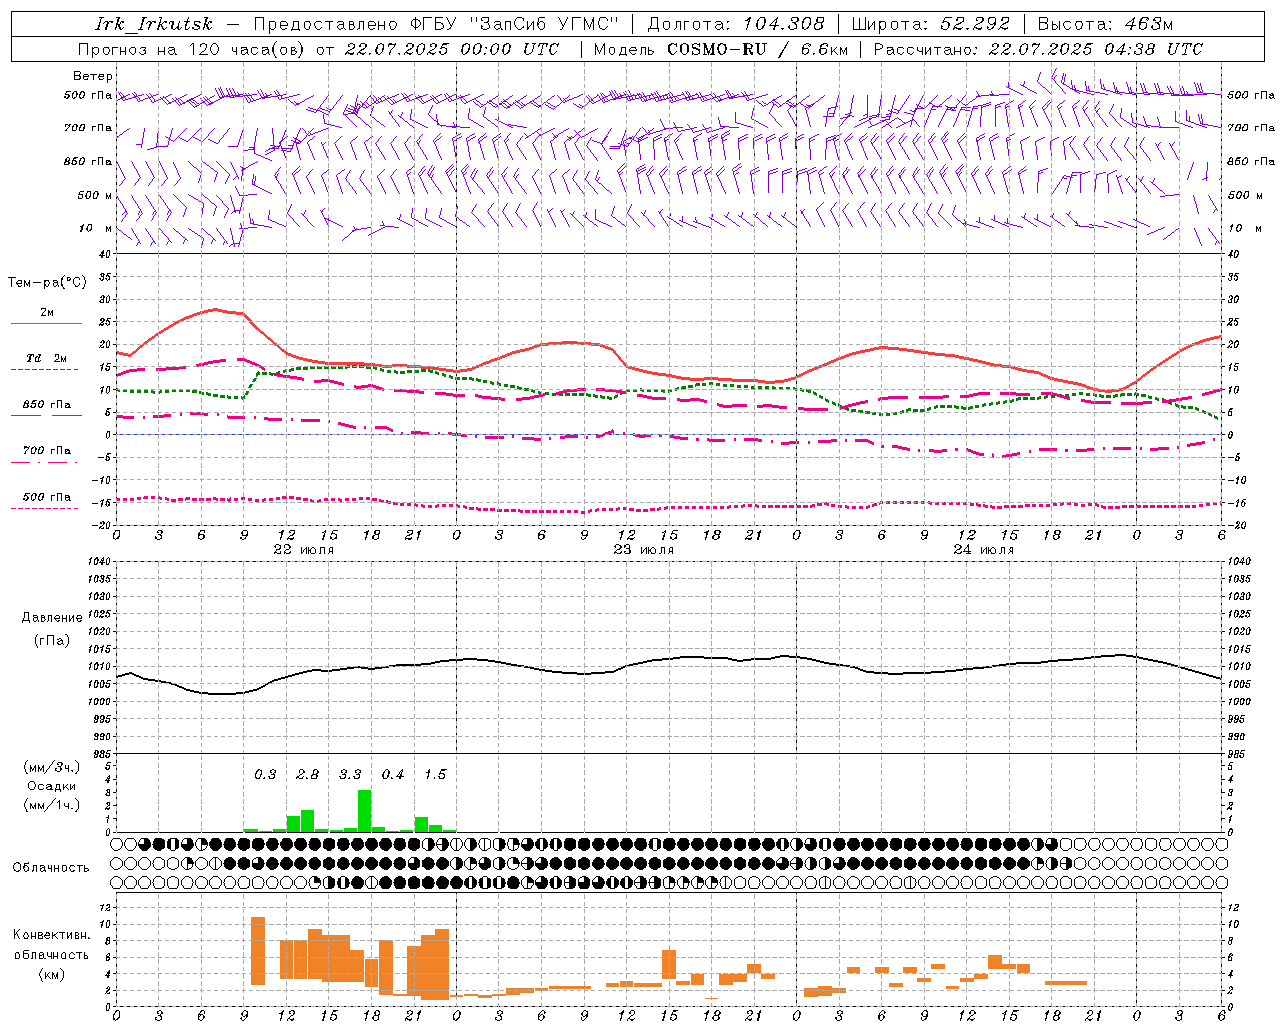Click the Td 2м legend entry
Viewport: 1280px width, 1024px height.
coord(46,358)
